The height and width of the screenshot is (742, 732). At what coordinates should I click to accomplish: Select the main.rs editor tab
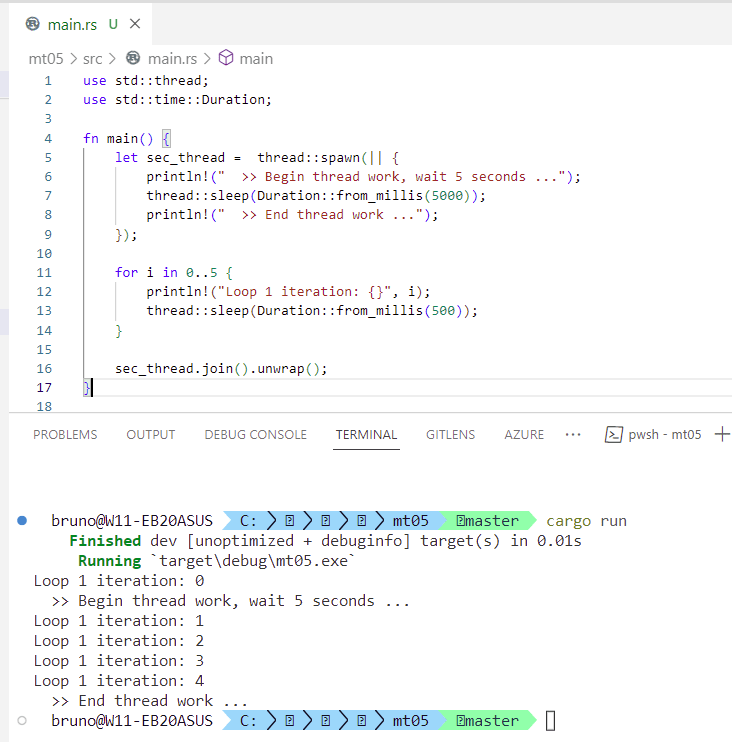80,24
